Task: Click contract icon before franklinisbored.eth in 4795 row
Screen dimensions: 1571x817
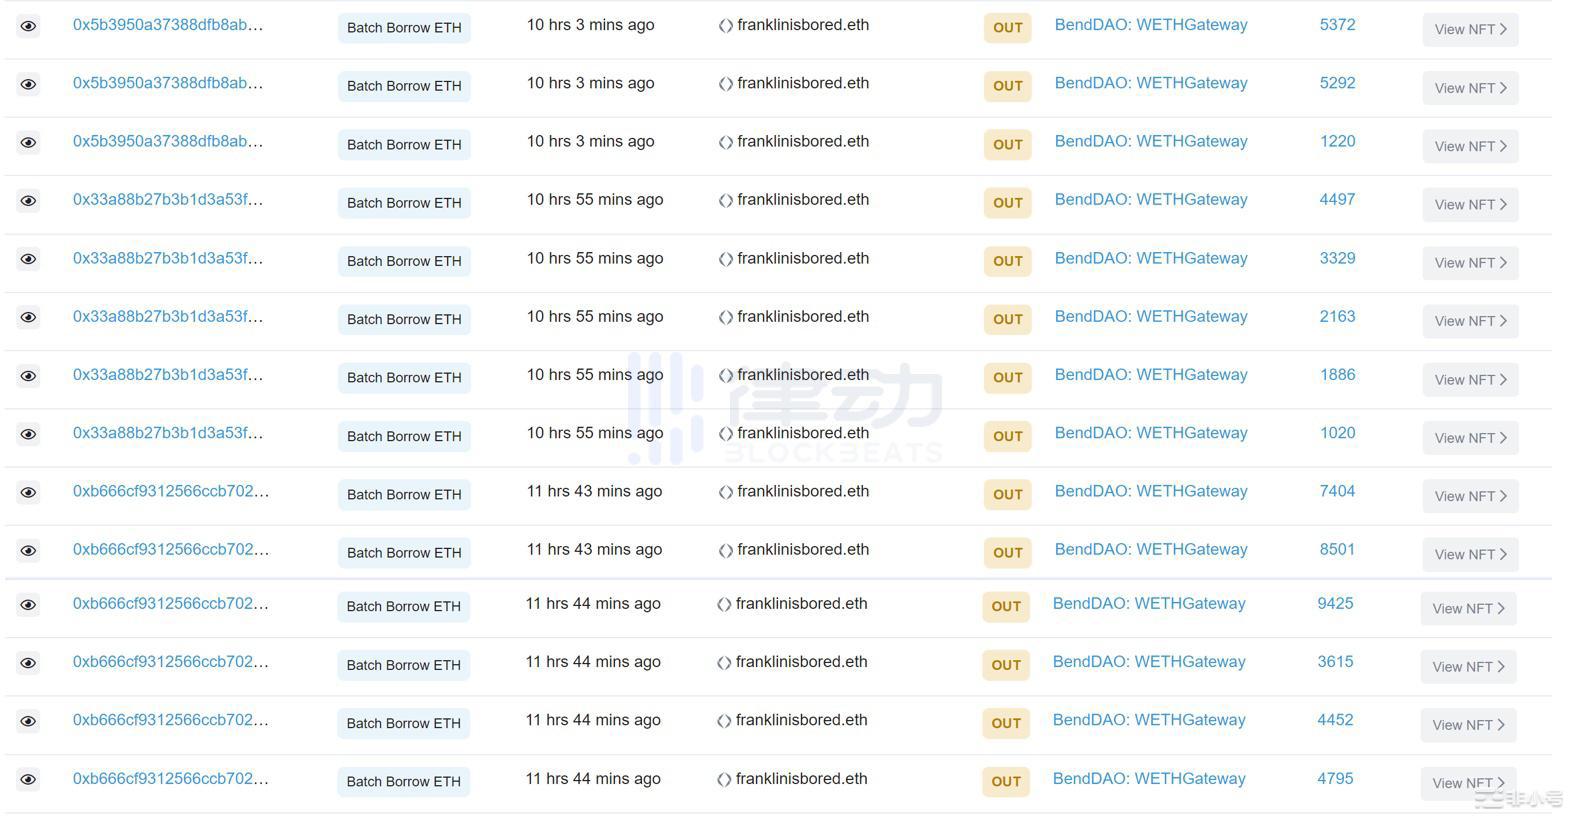Action: pyautogui.click(x=724, y=780)
